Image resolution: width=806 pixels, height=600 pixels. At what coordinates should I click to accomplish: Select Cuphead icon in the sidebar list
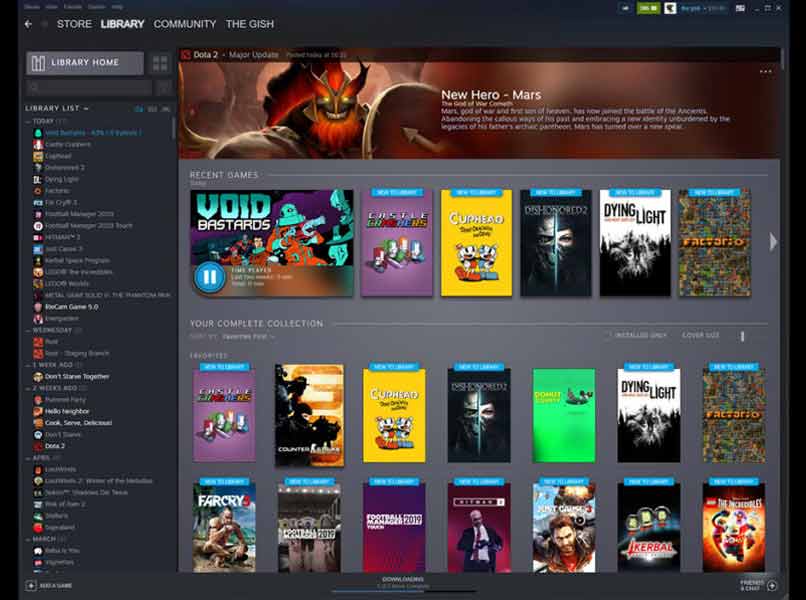point(38,156)
